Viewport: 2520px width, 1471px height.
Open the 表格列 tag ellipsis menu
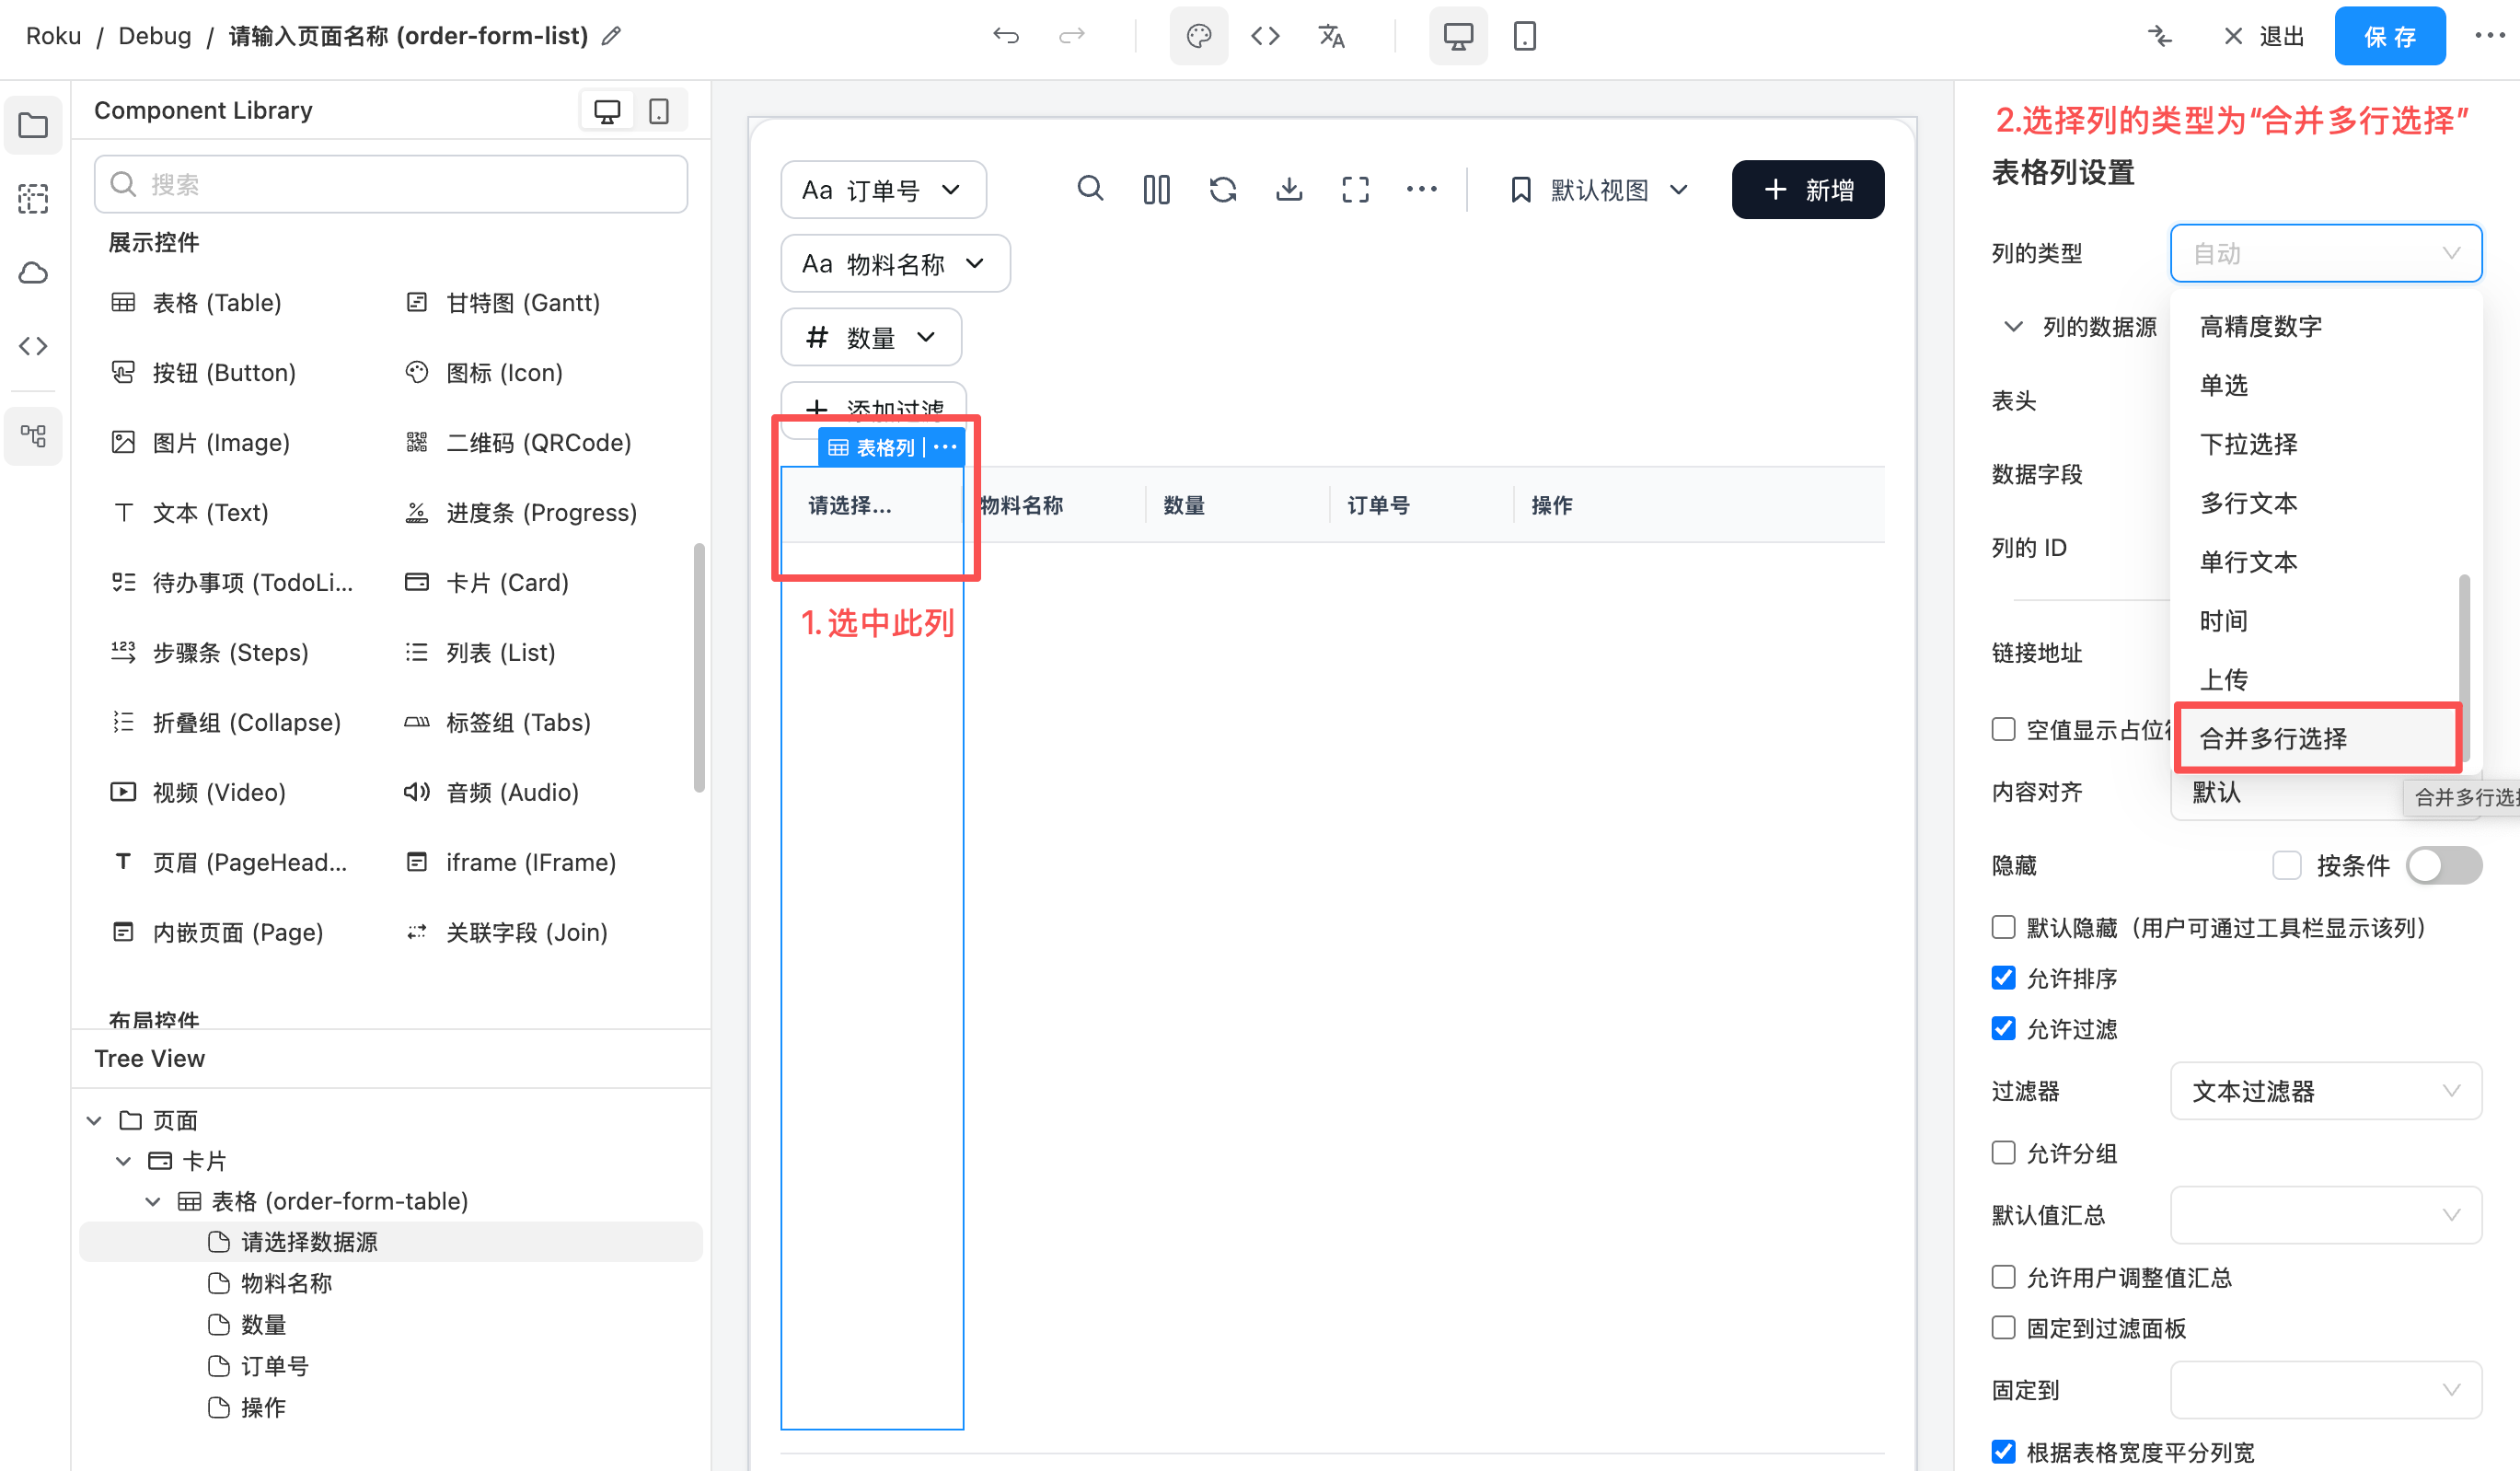946,447
